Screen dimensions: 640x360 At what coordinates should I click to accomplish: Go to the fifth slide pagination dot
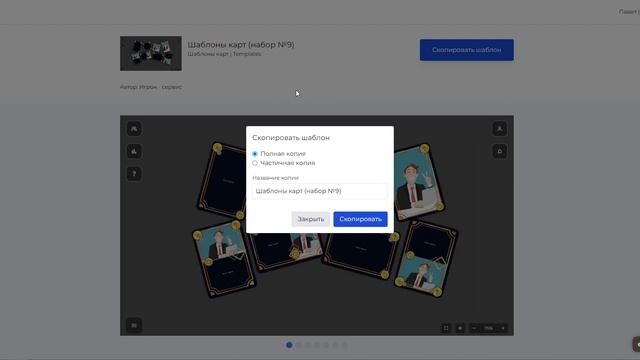coord(326,345)
